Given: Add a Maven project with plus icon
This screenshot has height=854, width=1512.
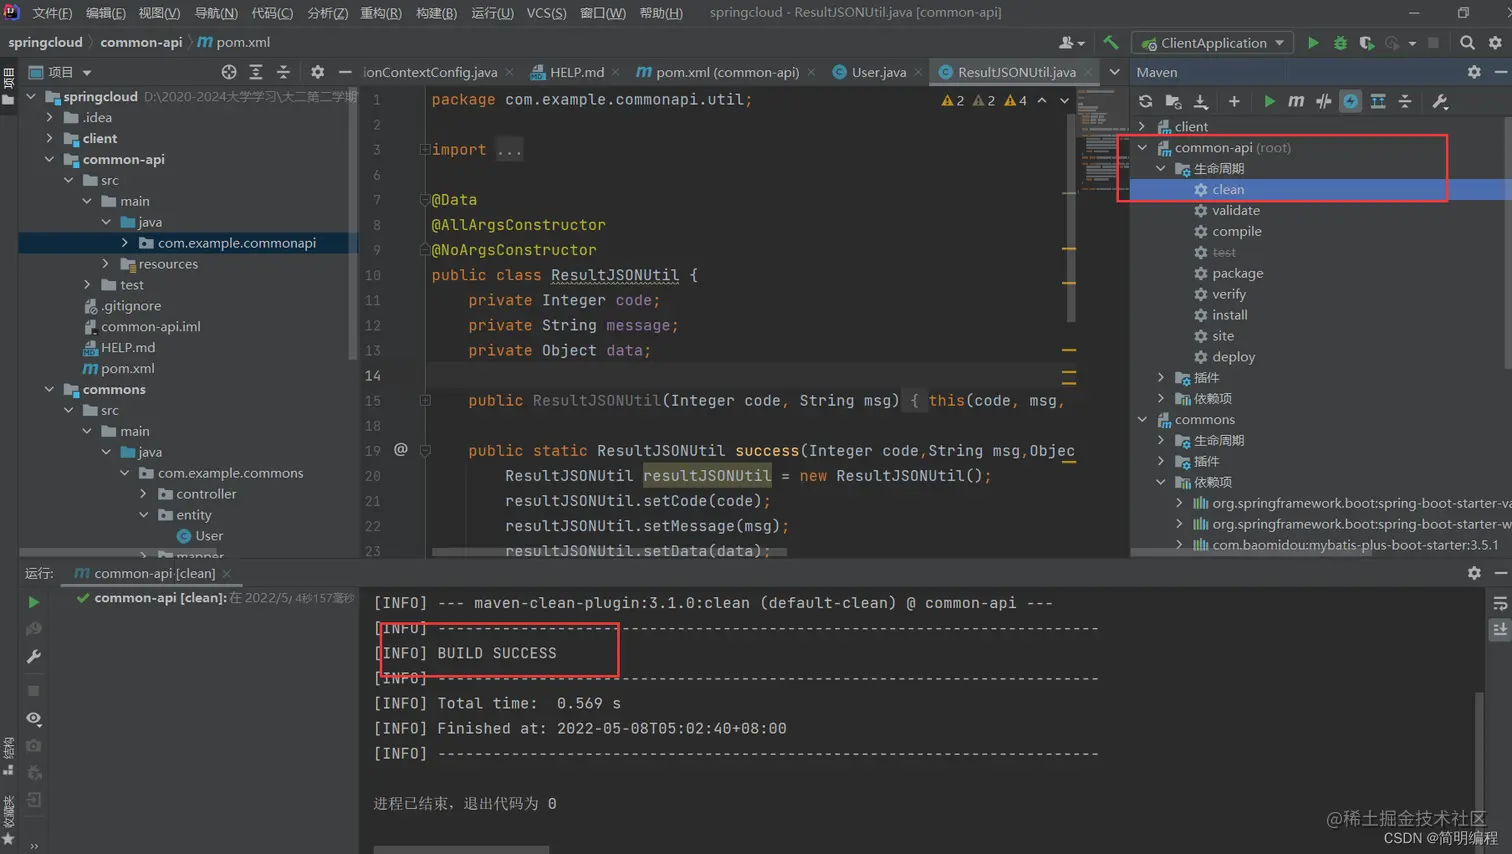Looking at the screenshot, I should (1234, 101).
